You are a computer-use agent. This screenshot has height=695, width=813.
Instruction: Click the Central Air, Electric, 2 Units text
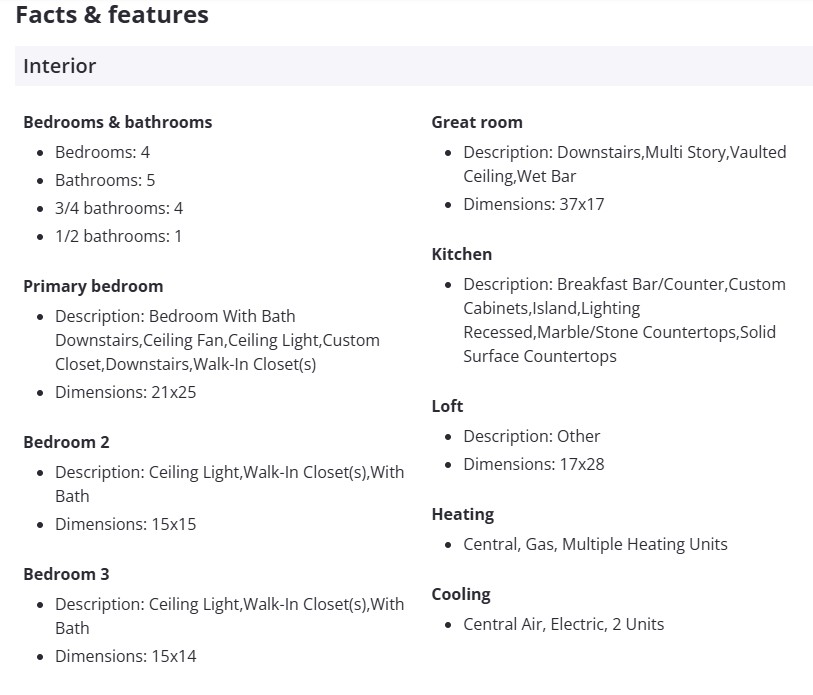click(x=563, y=624)
